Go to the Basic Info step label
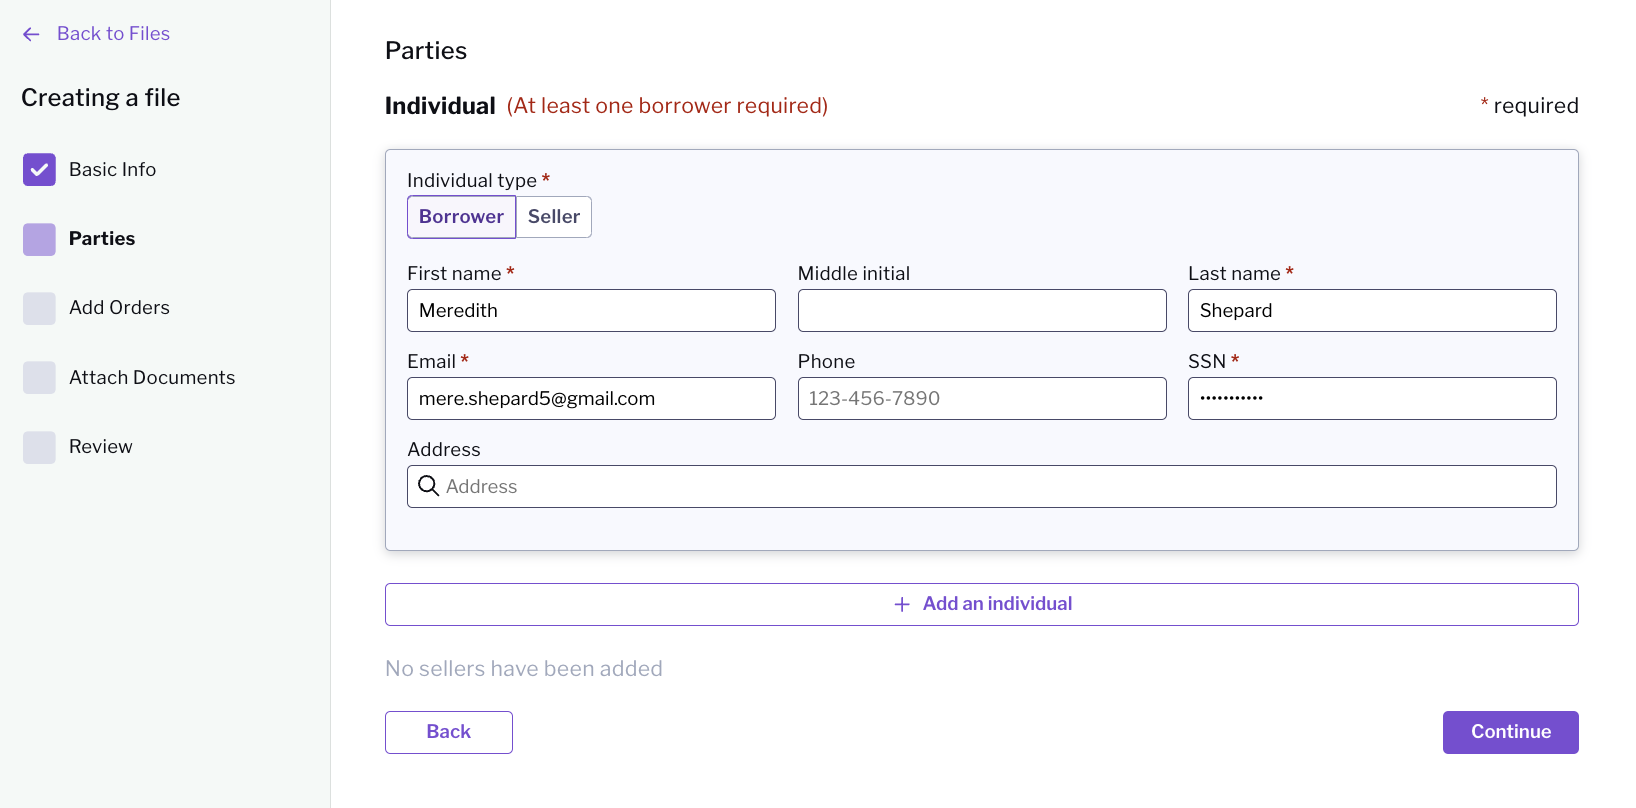Viewport: 1636px width, 808px height. (112, 170)
